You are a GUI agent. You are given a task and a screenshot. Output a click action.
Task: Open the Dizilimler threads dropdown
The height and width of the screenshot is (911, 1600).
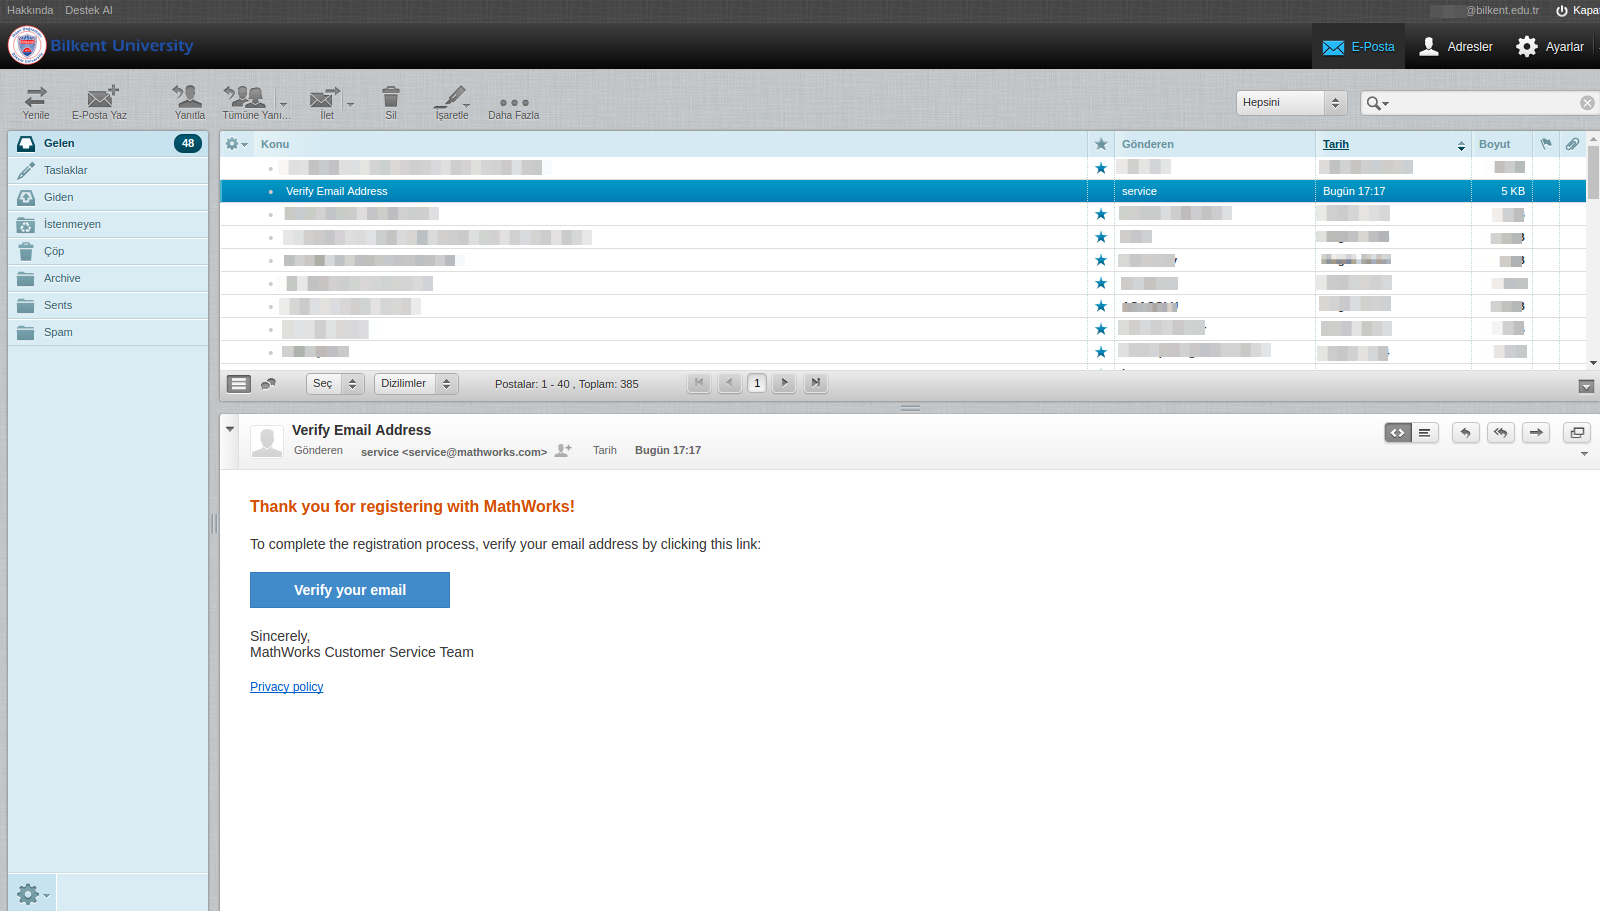coord(417,384)
